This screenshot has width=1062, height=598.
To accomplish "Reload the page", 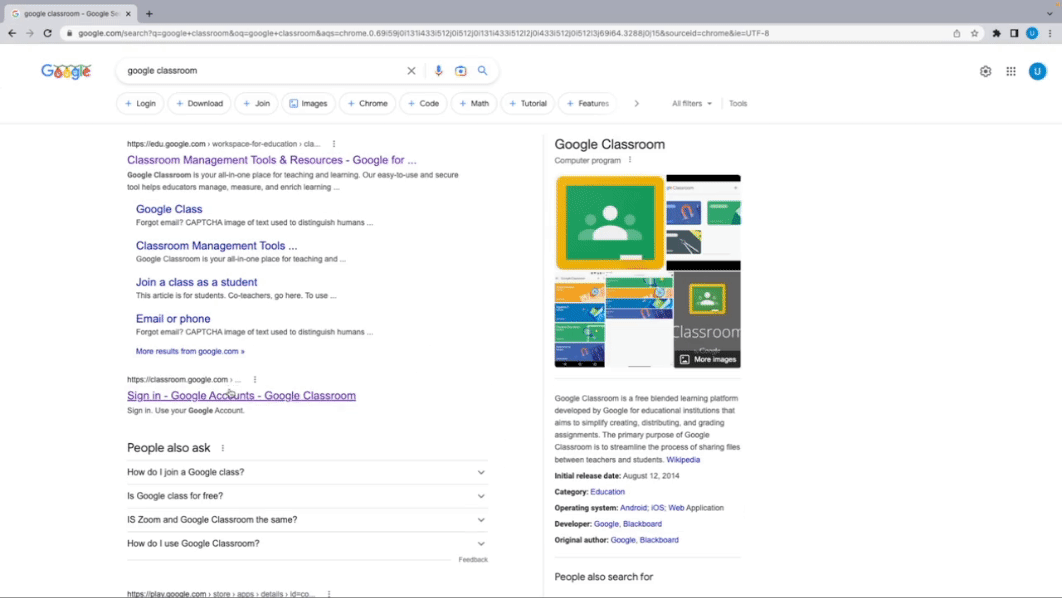I will coord(47,33).
